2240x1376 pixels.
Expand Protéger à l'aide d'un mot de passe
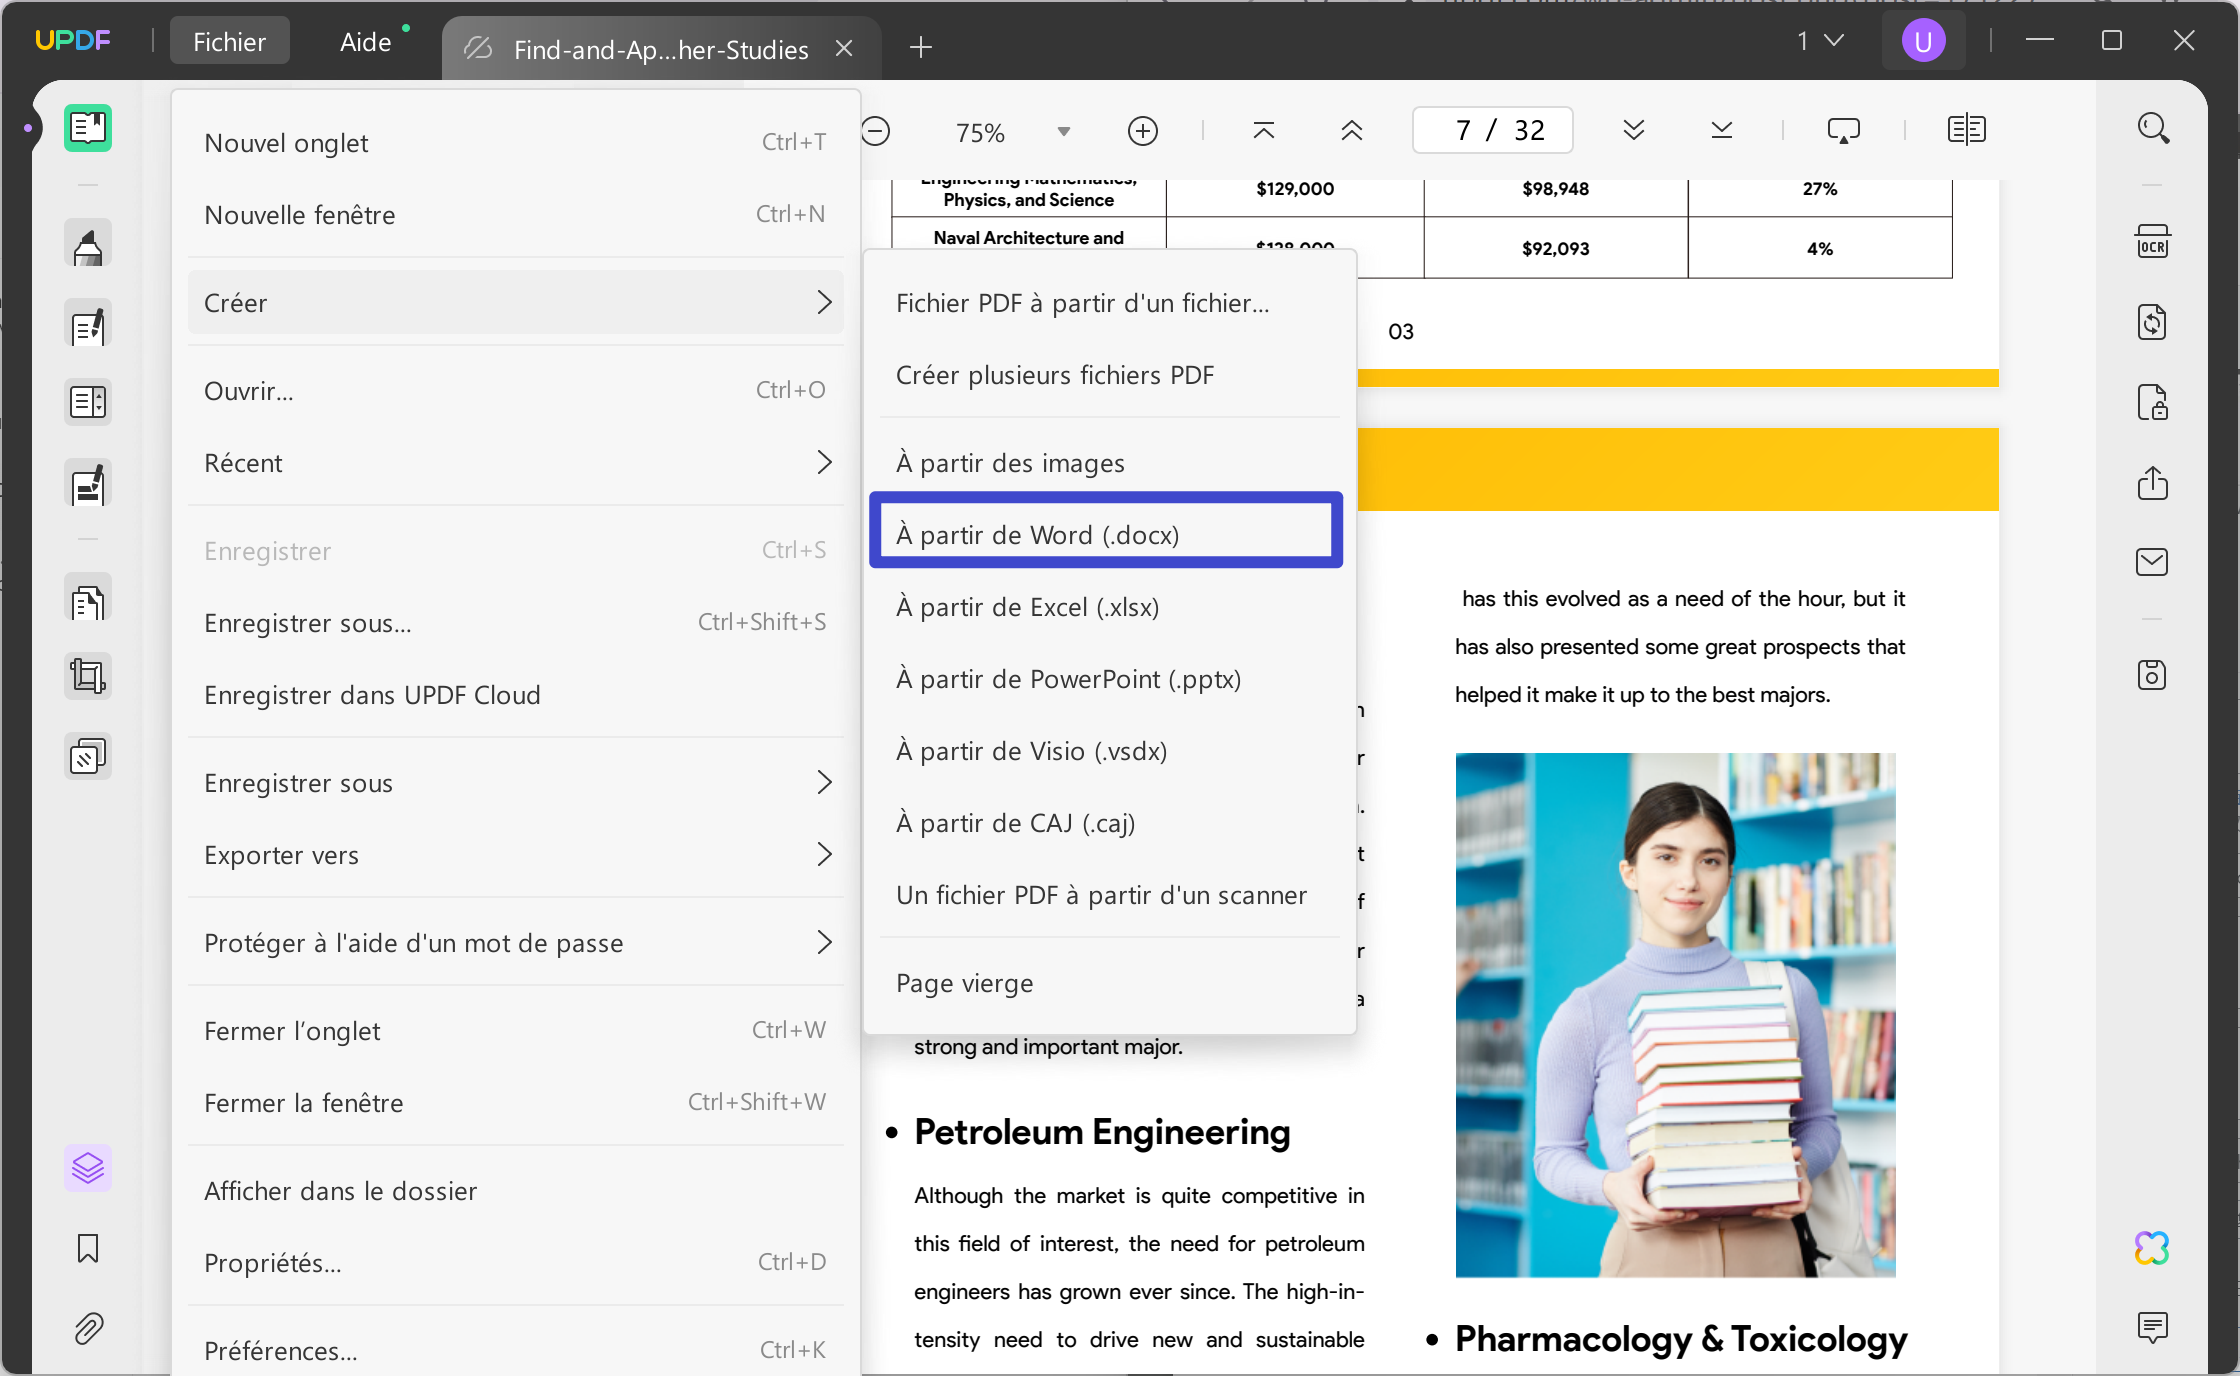click(516, 942)
